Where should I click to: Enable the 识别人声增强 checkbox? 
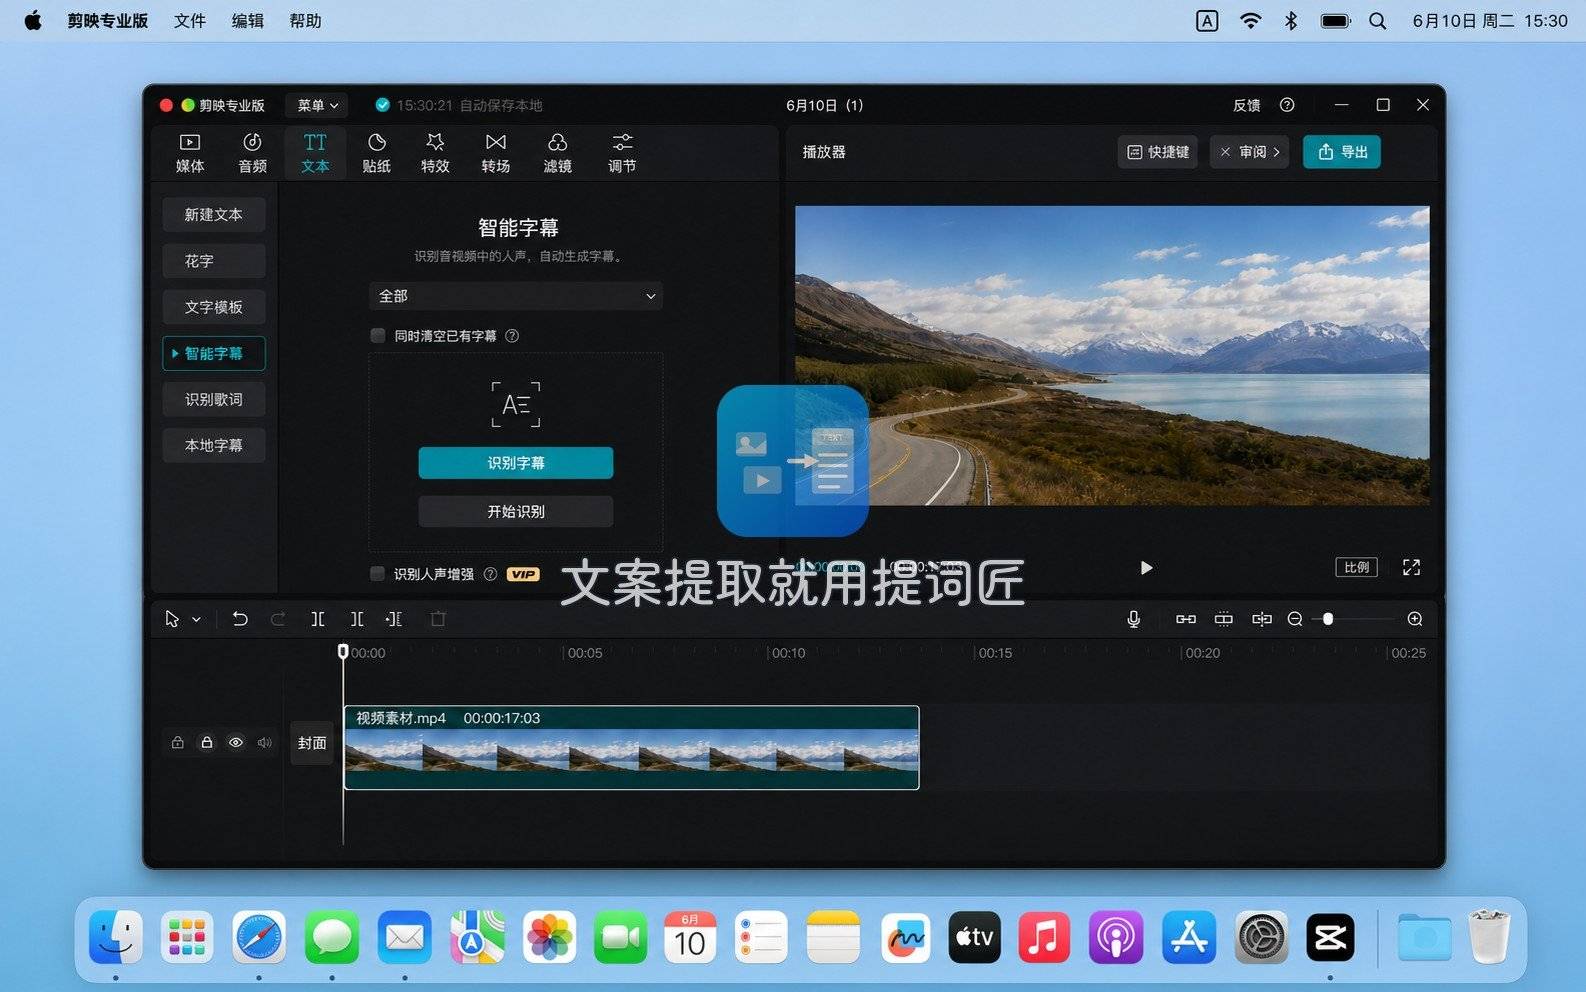click(378, 574)
